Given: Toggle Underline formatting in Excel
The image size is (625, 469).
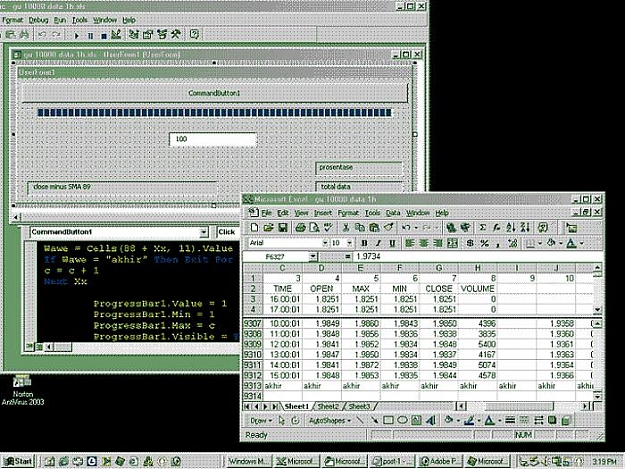Looking at the screenshot, I should tap(392, 243).
